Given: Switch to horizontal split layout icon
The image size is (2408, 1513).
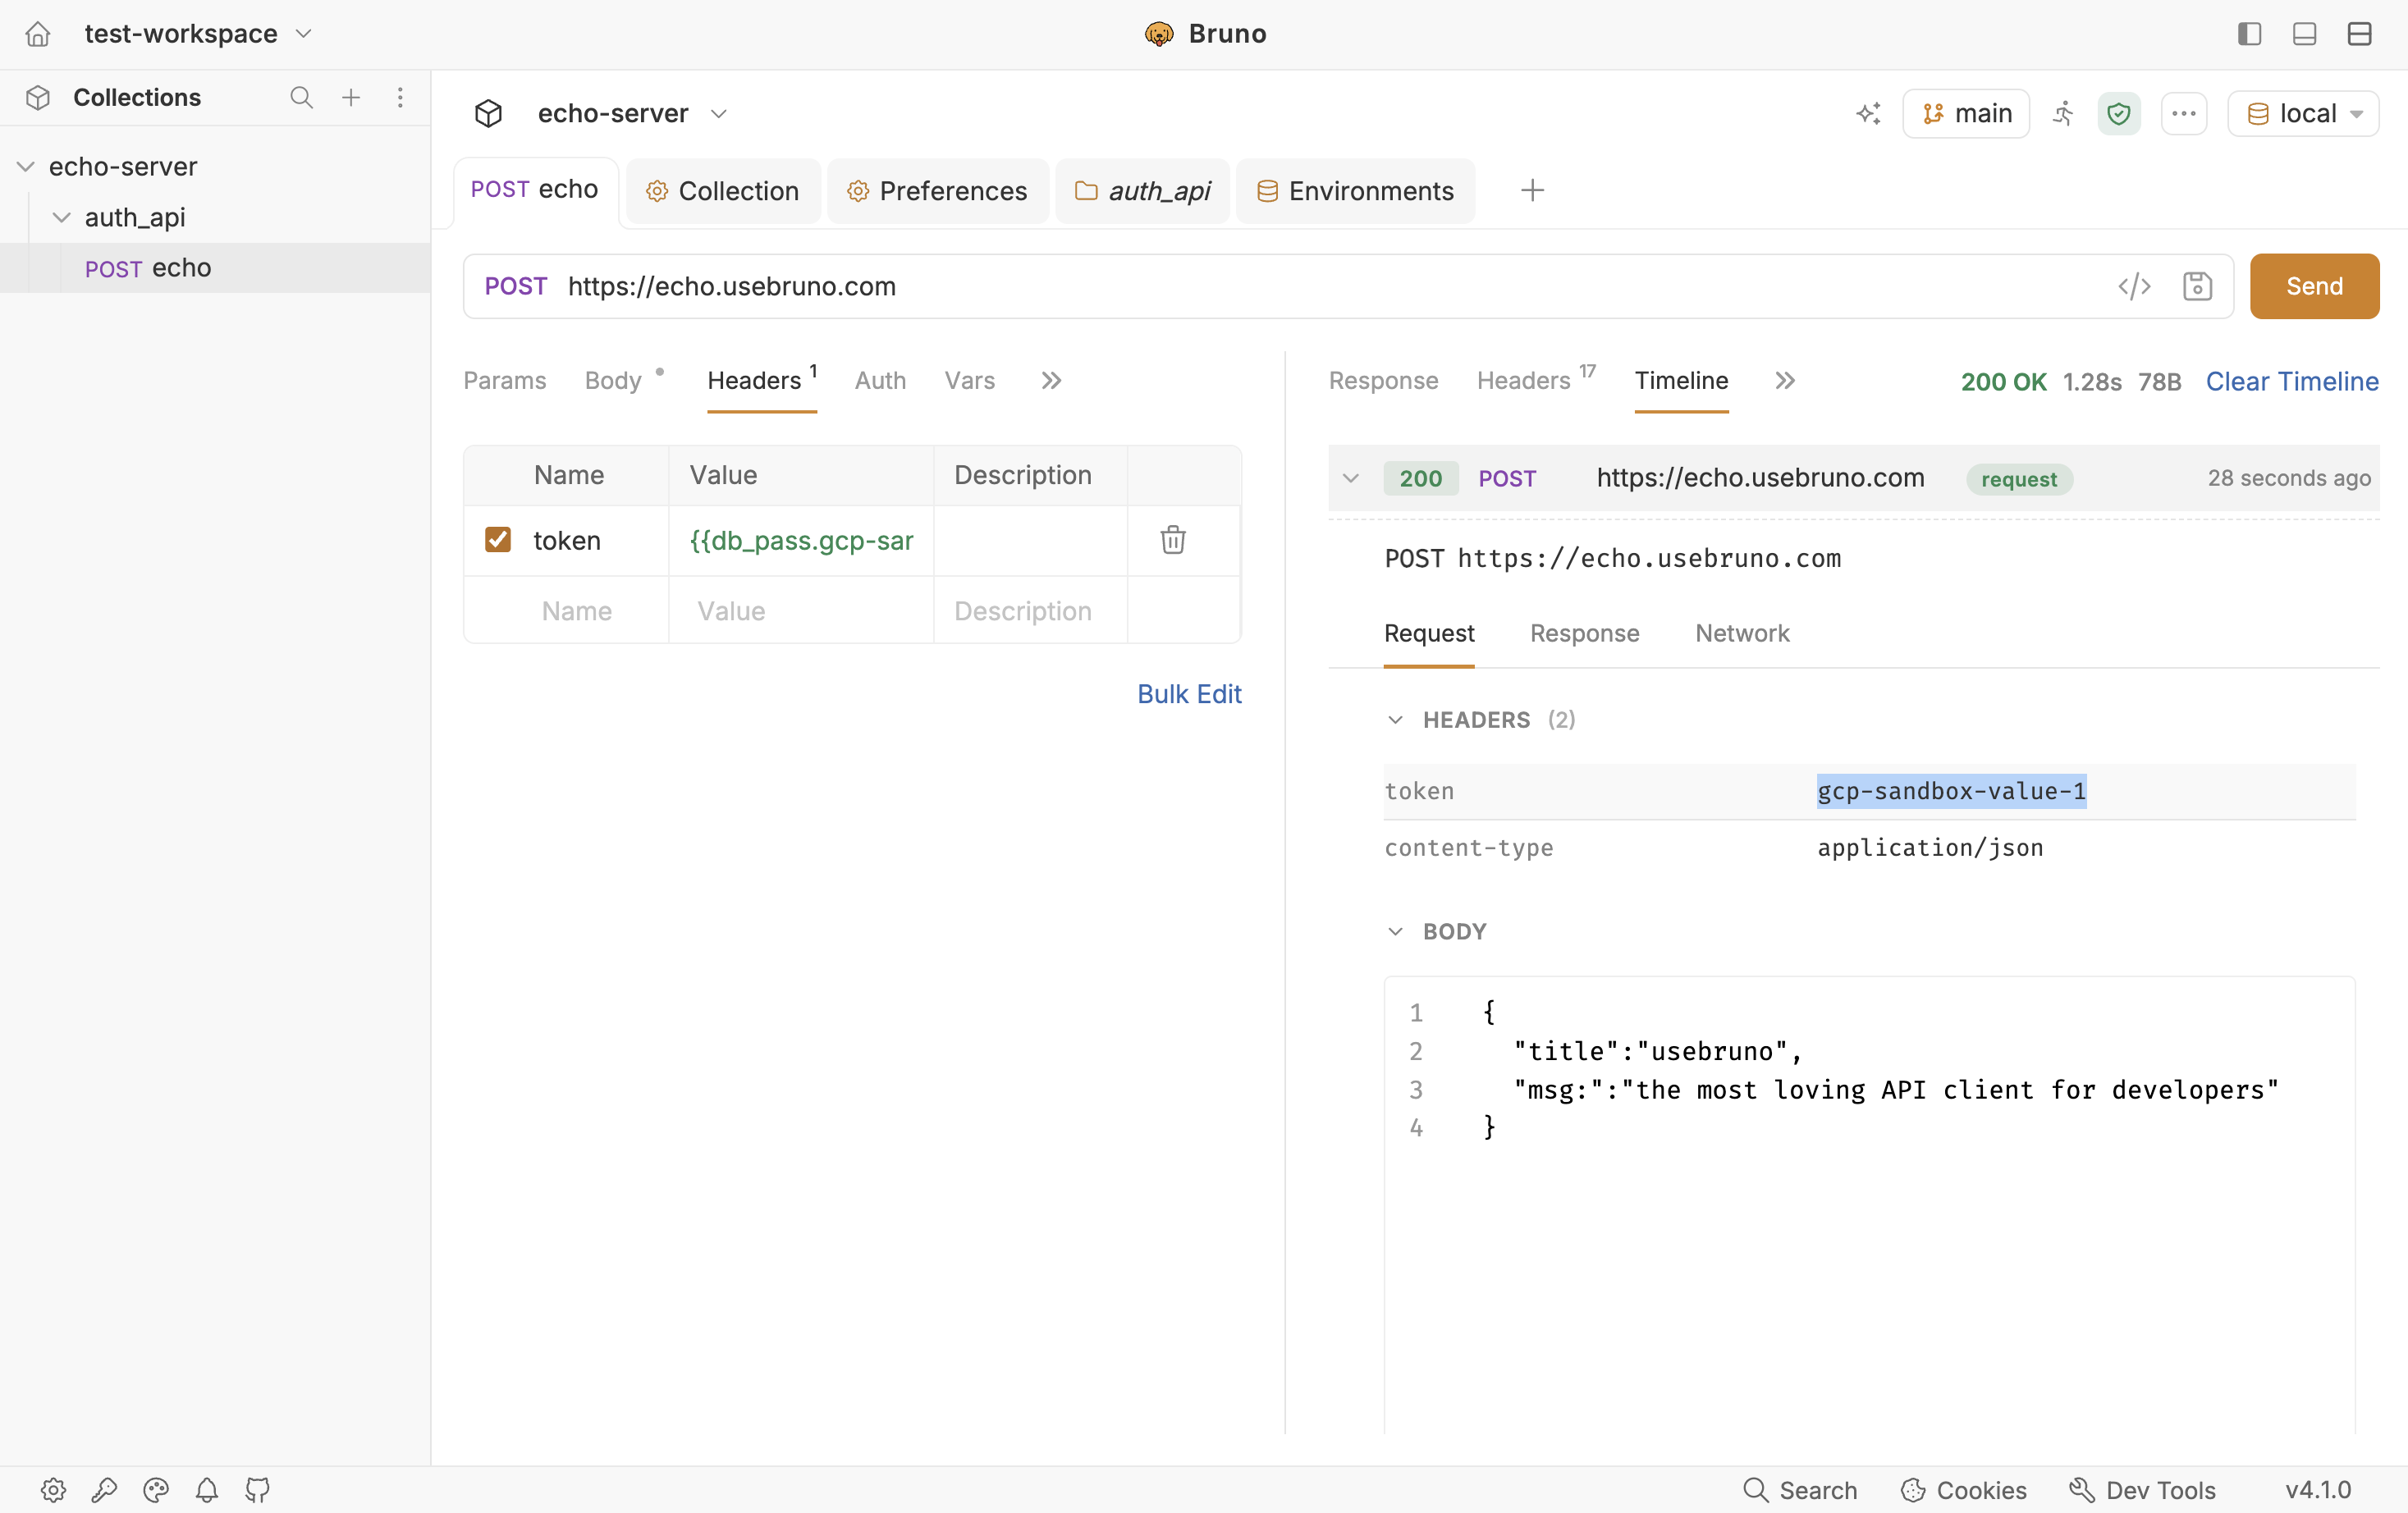Looking at the screenshot, I should click(x=2359, y=34).
